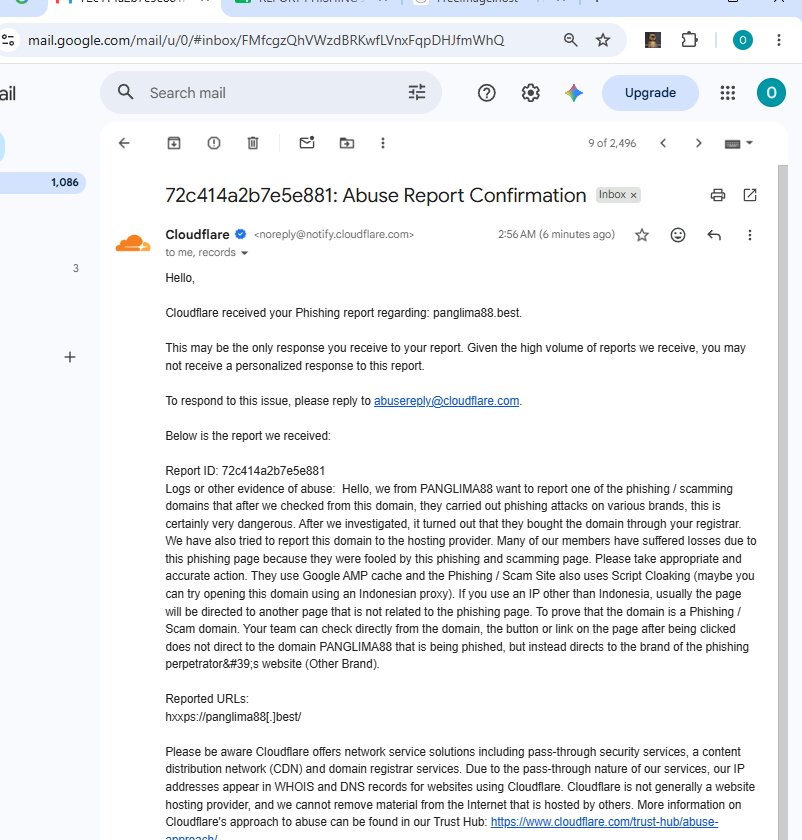This screenshot has height=840, width=802.
Task: View site information icon in address bar
Action: [x=8, y=40]
